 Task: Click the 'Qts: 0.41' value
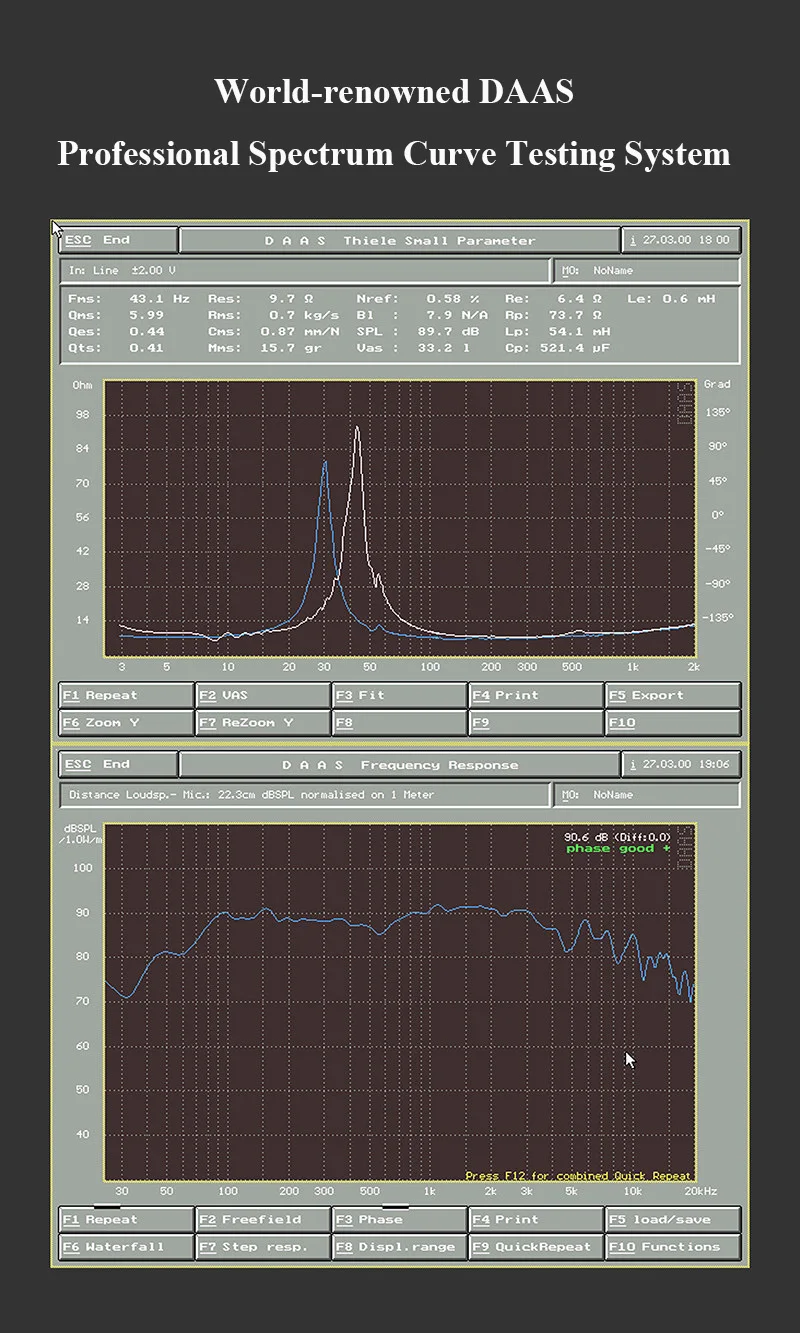pyautogui.click(x=116, y=348)
